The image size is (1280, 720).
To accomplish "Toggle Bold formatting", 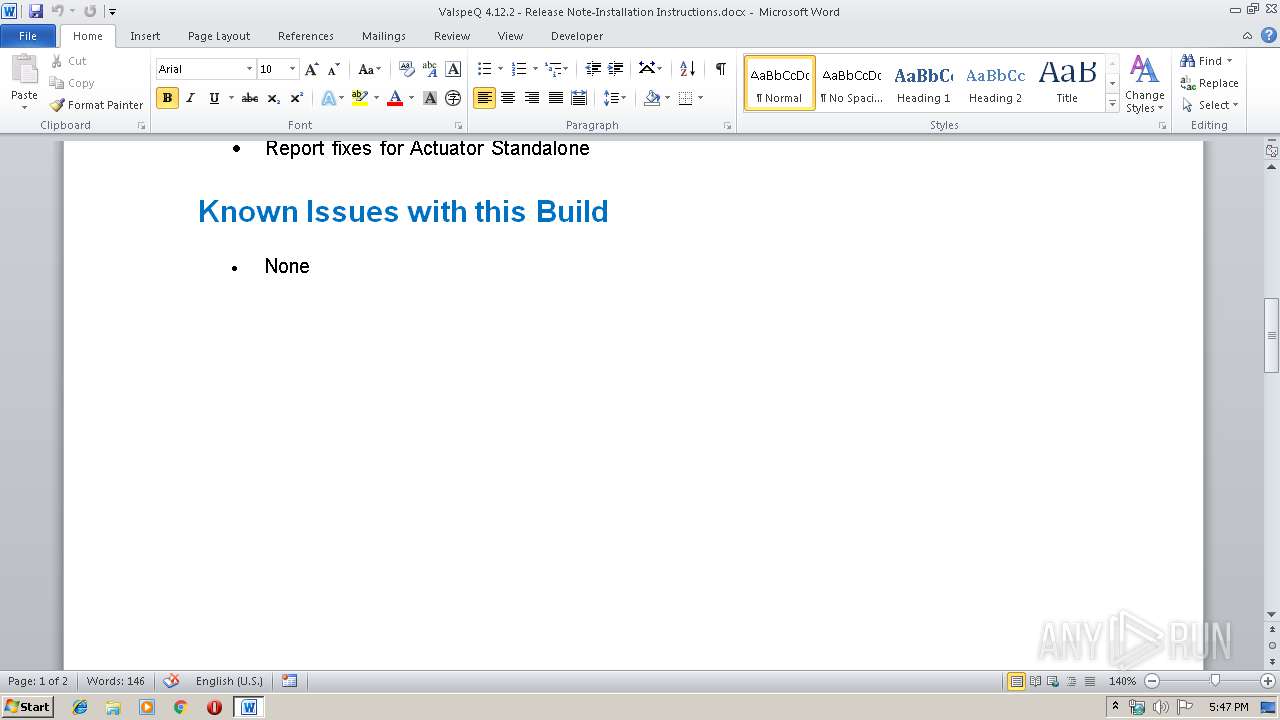I will [167, 98].
